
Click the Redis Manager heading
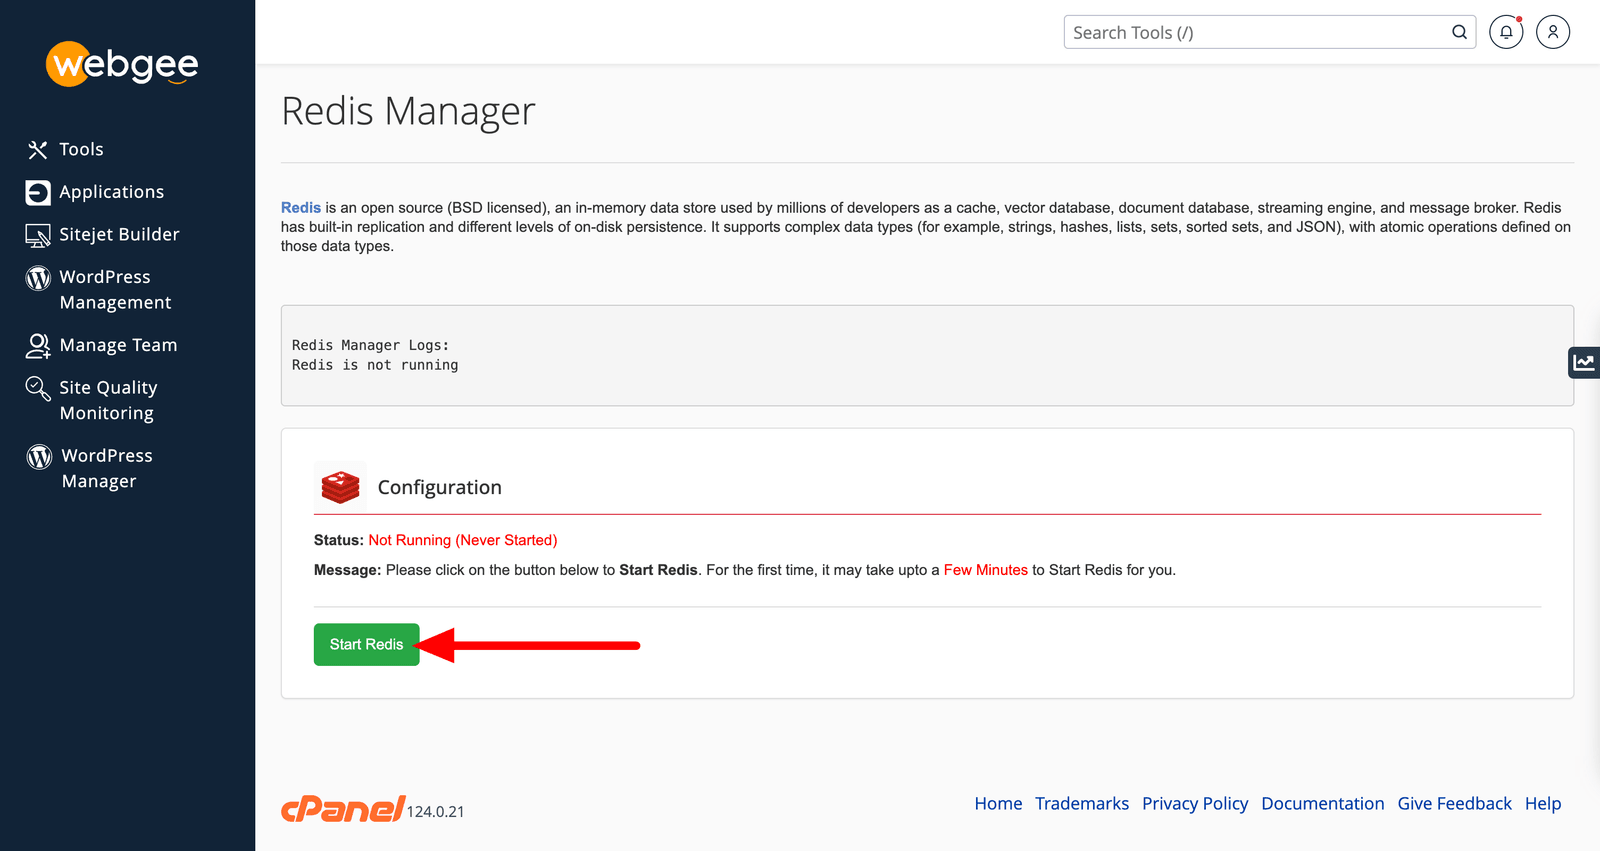click(x=408, y=111)
